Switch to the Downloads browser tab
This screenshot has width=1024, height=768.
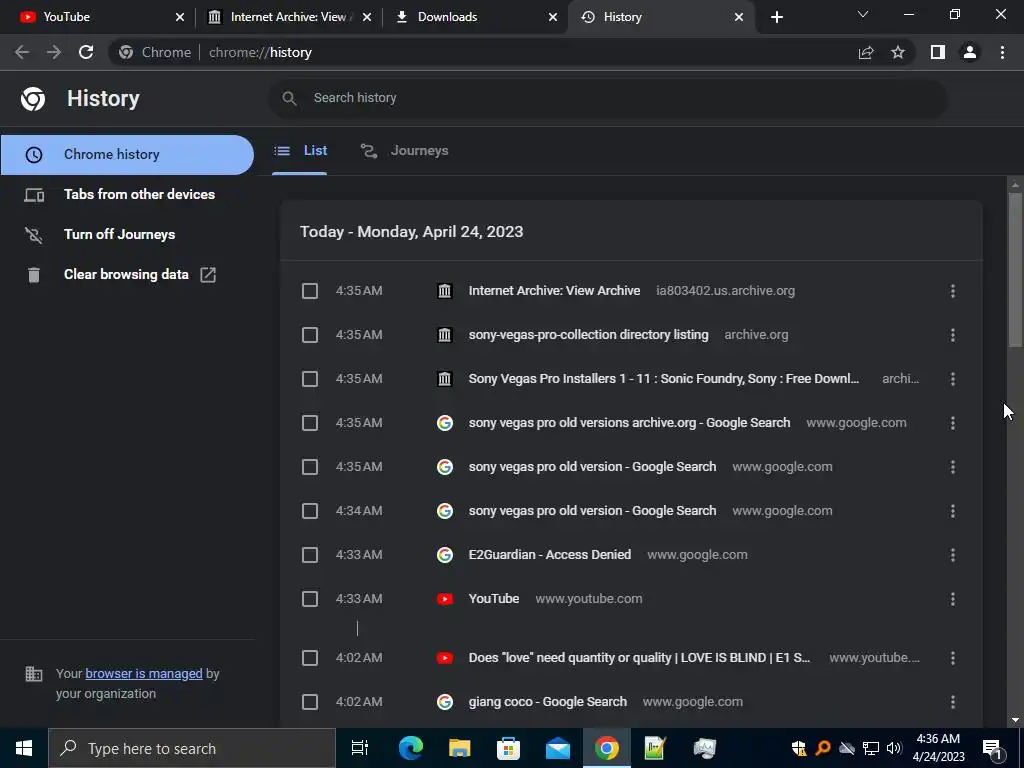click(475, 17)
